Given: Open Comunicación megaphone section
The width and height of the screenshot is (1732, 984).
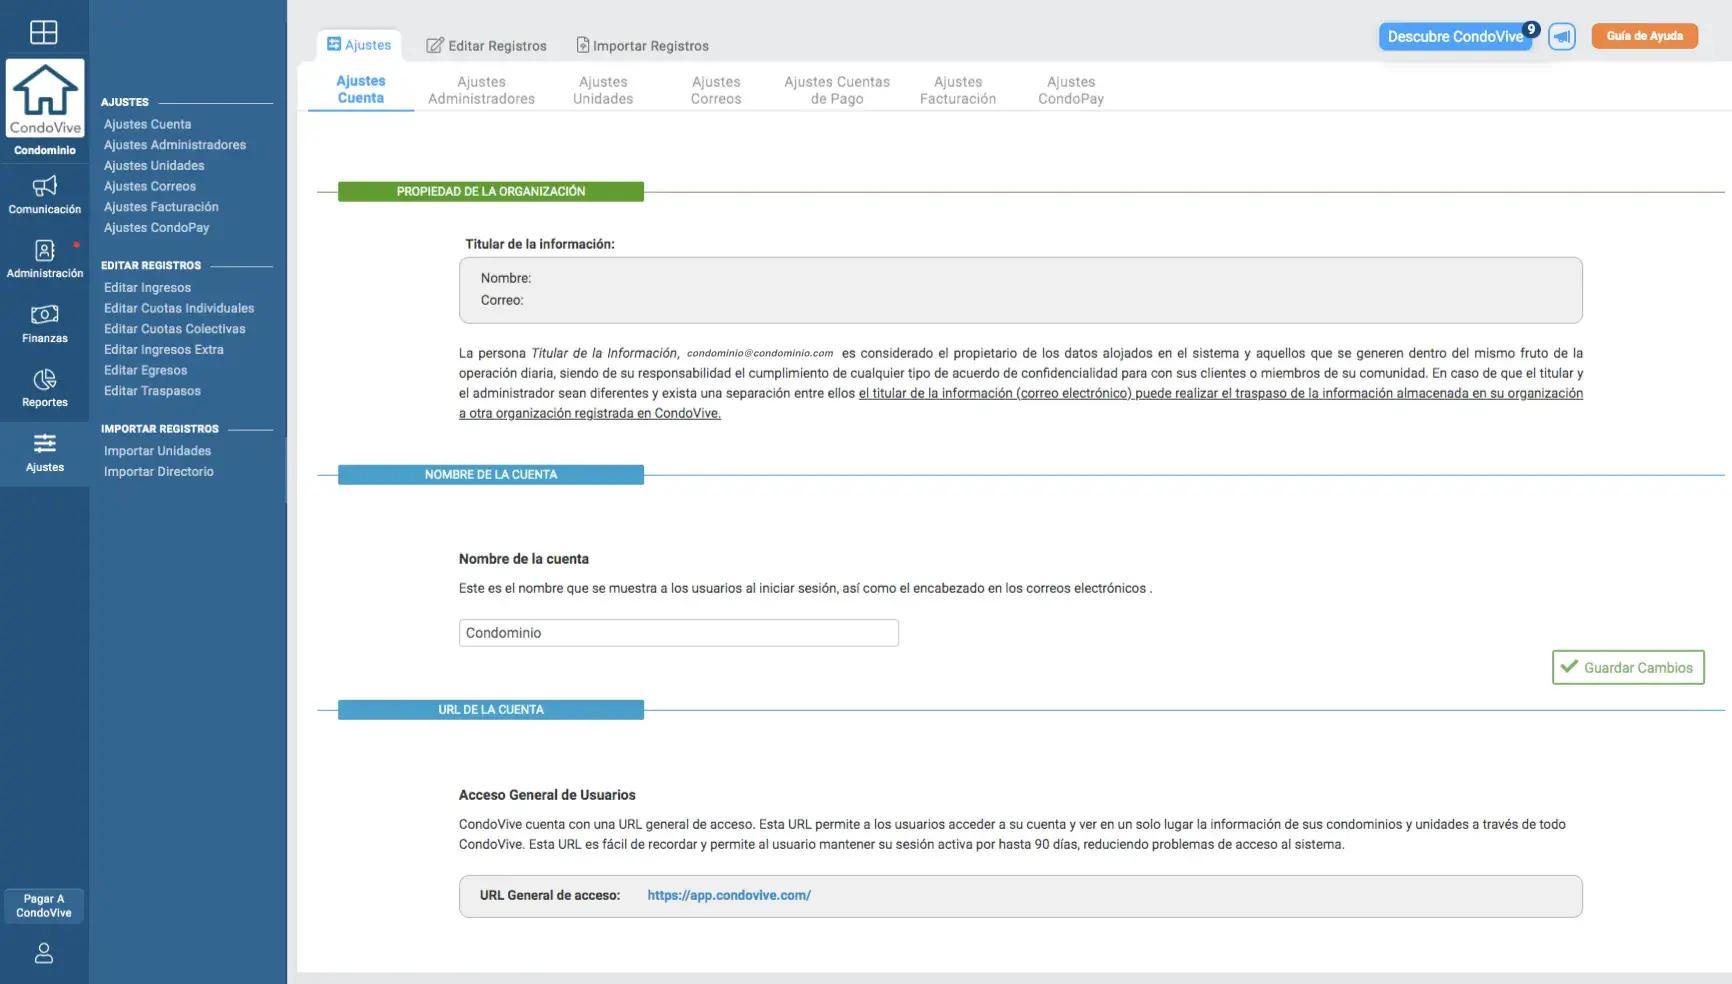Looking at the screenshot, I should tap(45, 195).
